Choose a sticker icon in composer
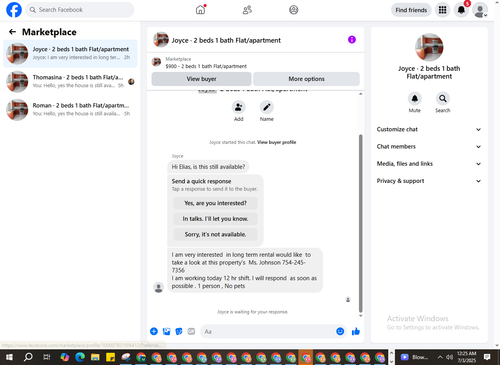 coord(179,331)
